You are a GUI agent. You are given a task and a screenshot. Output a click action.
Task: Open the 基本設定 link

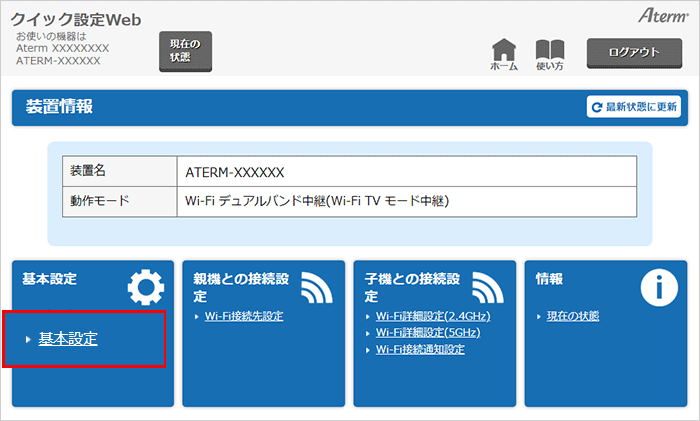pos(68,340)
